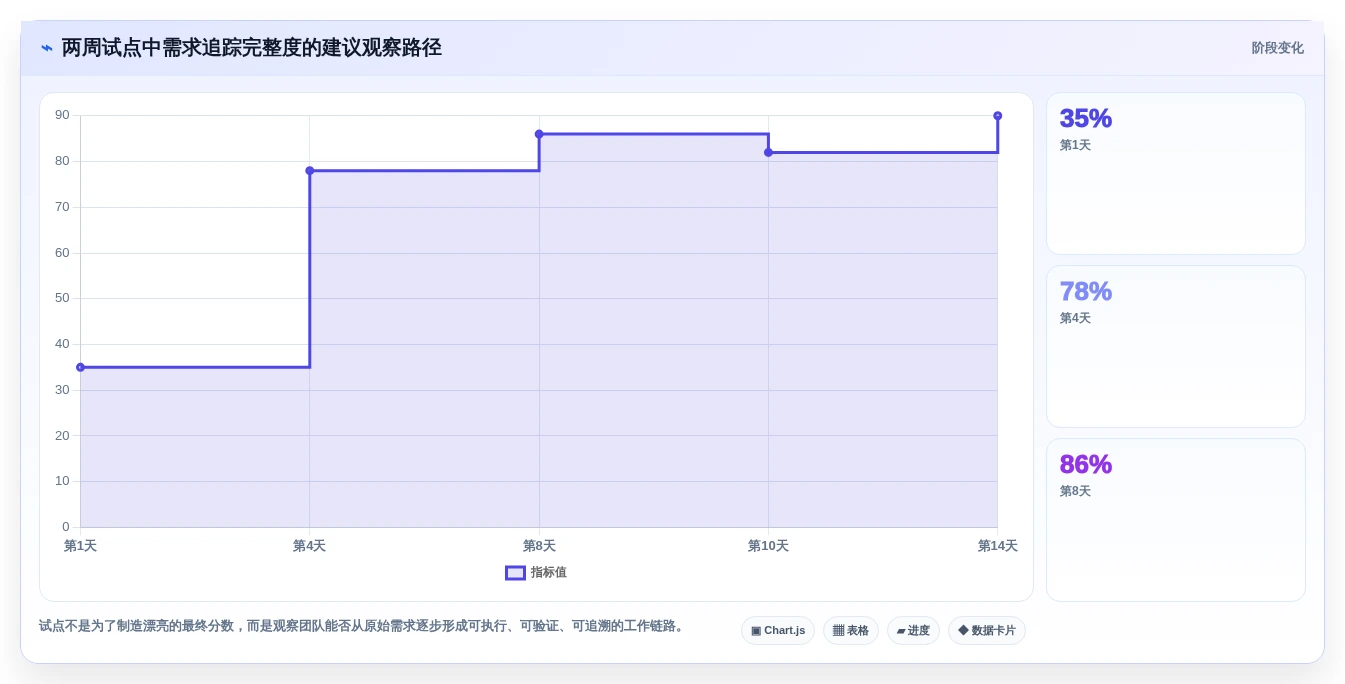The image size is (1345, 684).
Task: Click the 第4天 x-axis label
Action: [x=310, y=546]
